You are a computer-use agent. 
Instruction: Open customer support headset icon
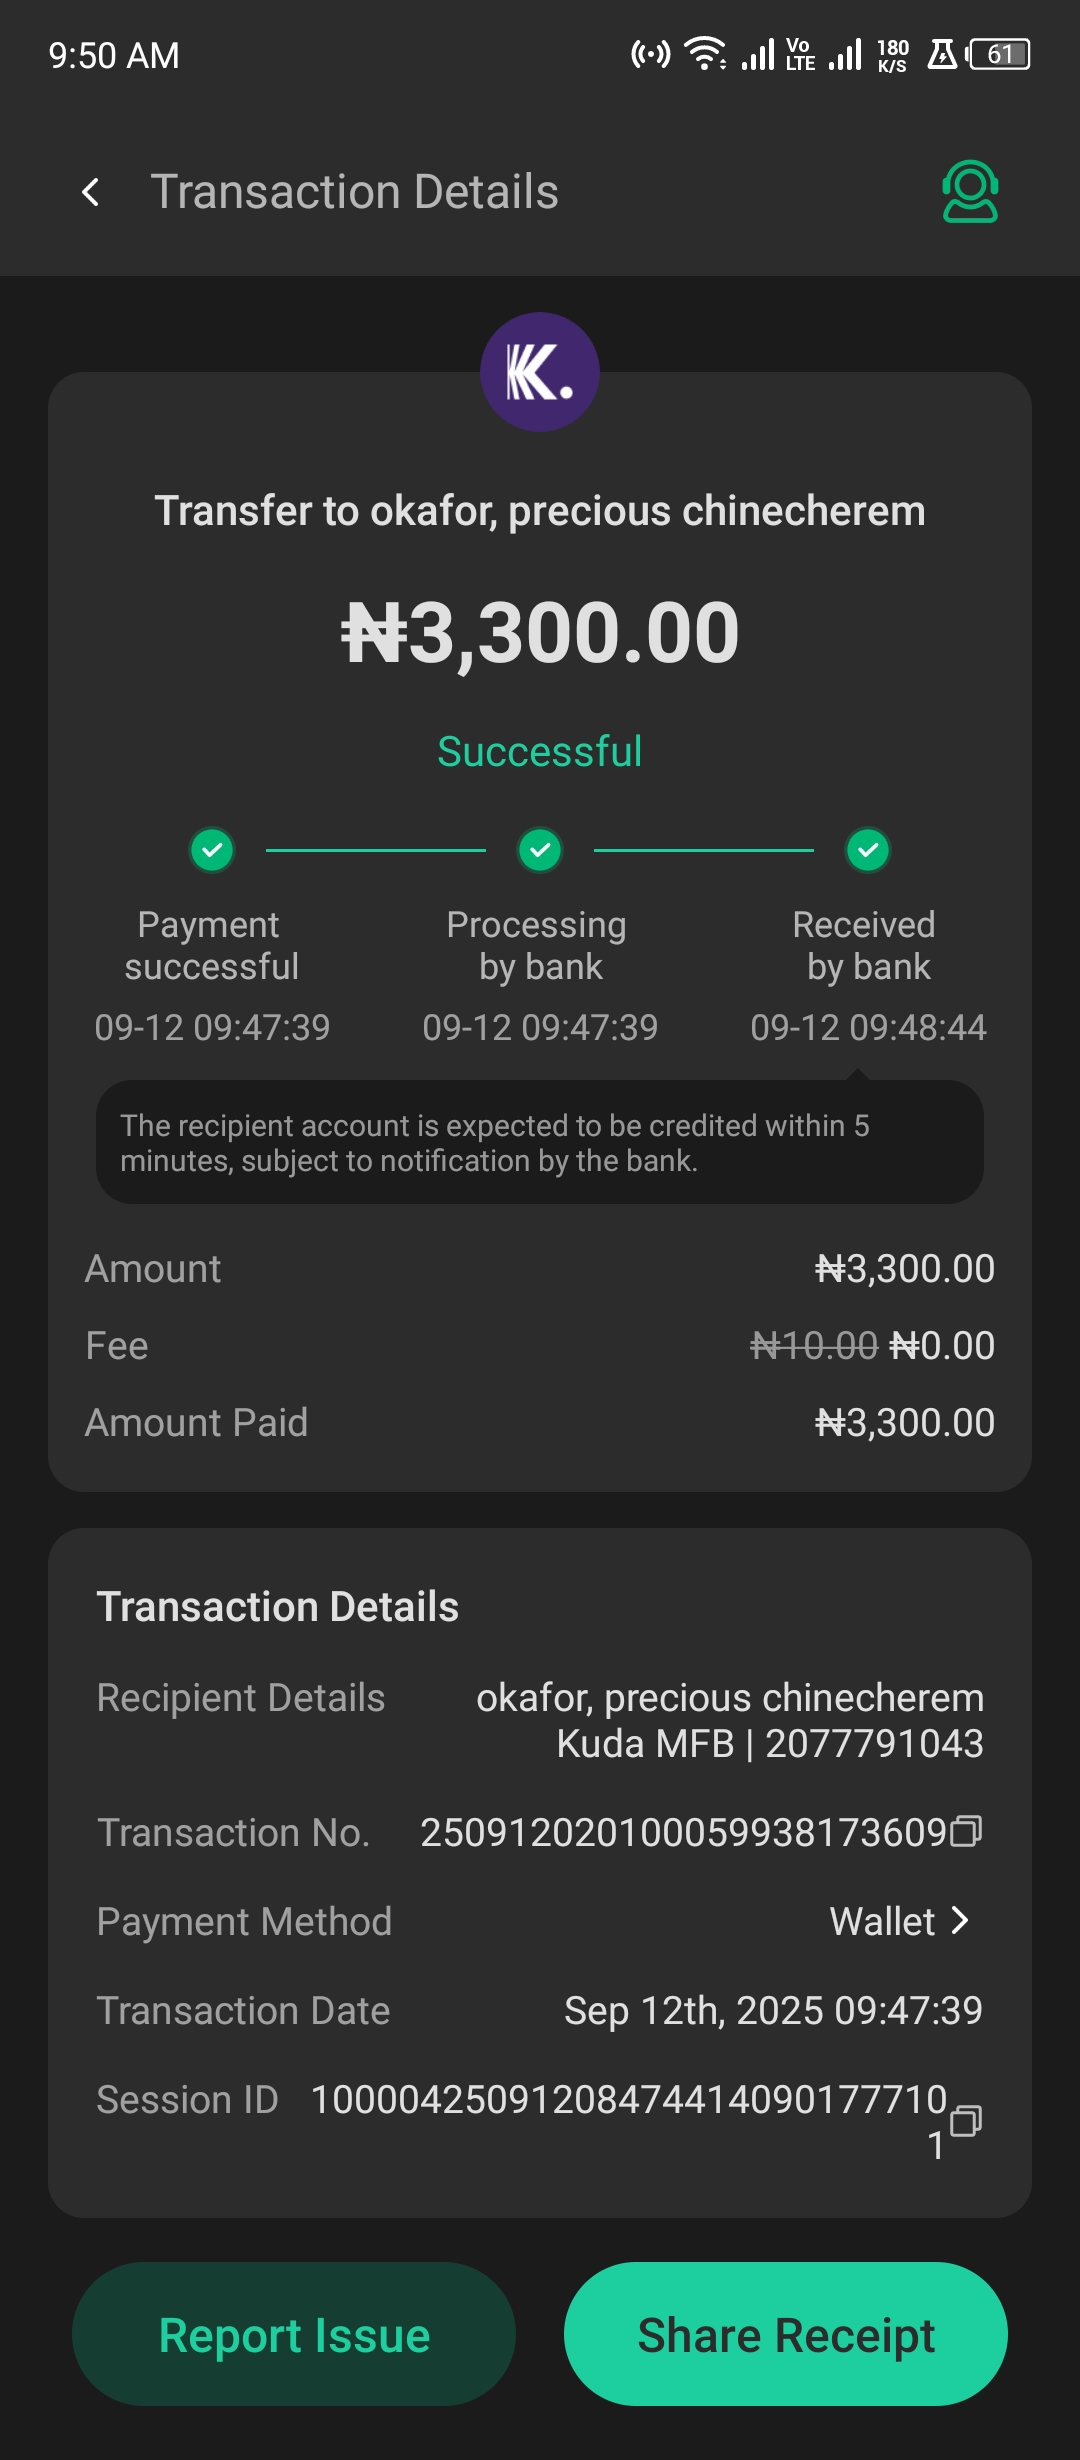coord(969,192)
